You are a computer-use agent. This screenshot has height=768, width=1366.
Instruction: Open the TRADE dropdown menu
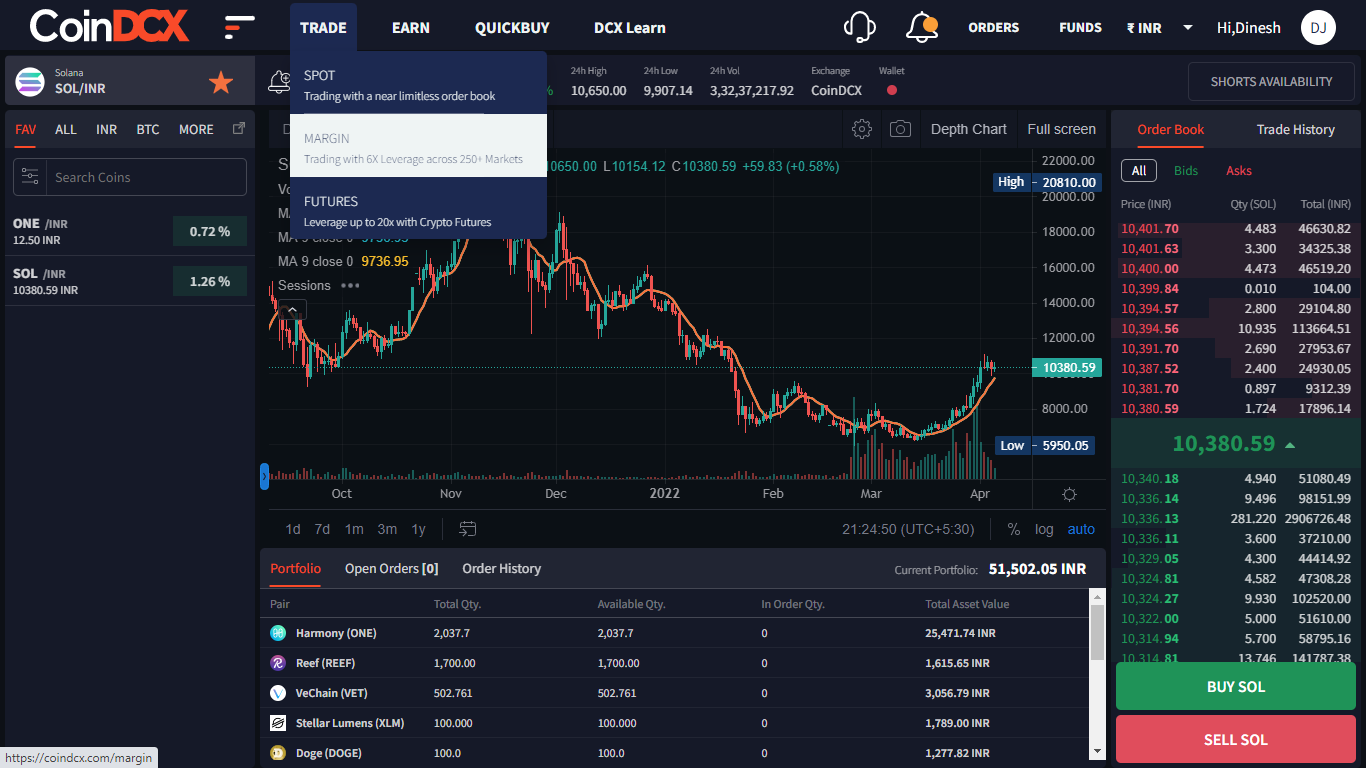pyautogui.click(x=323, y=27)
